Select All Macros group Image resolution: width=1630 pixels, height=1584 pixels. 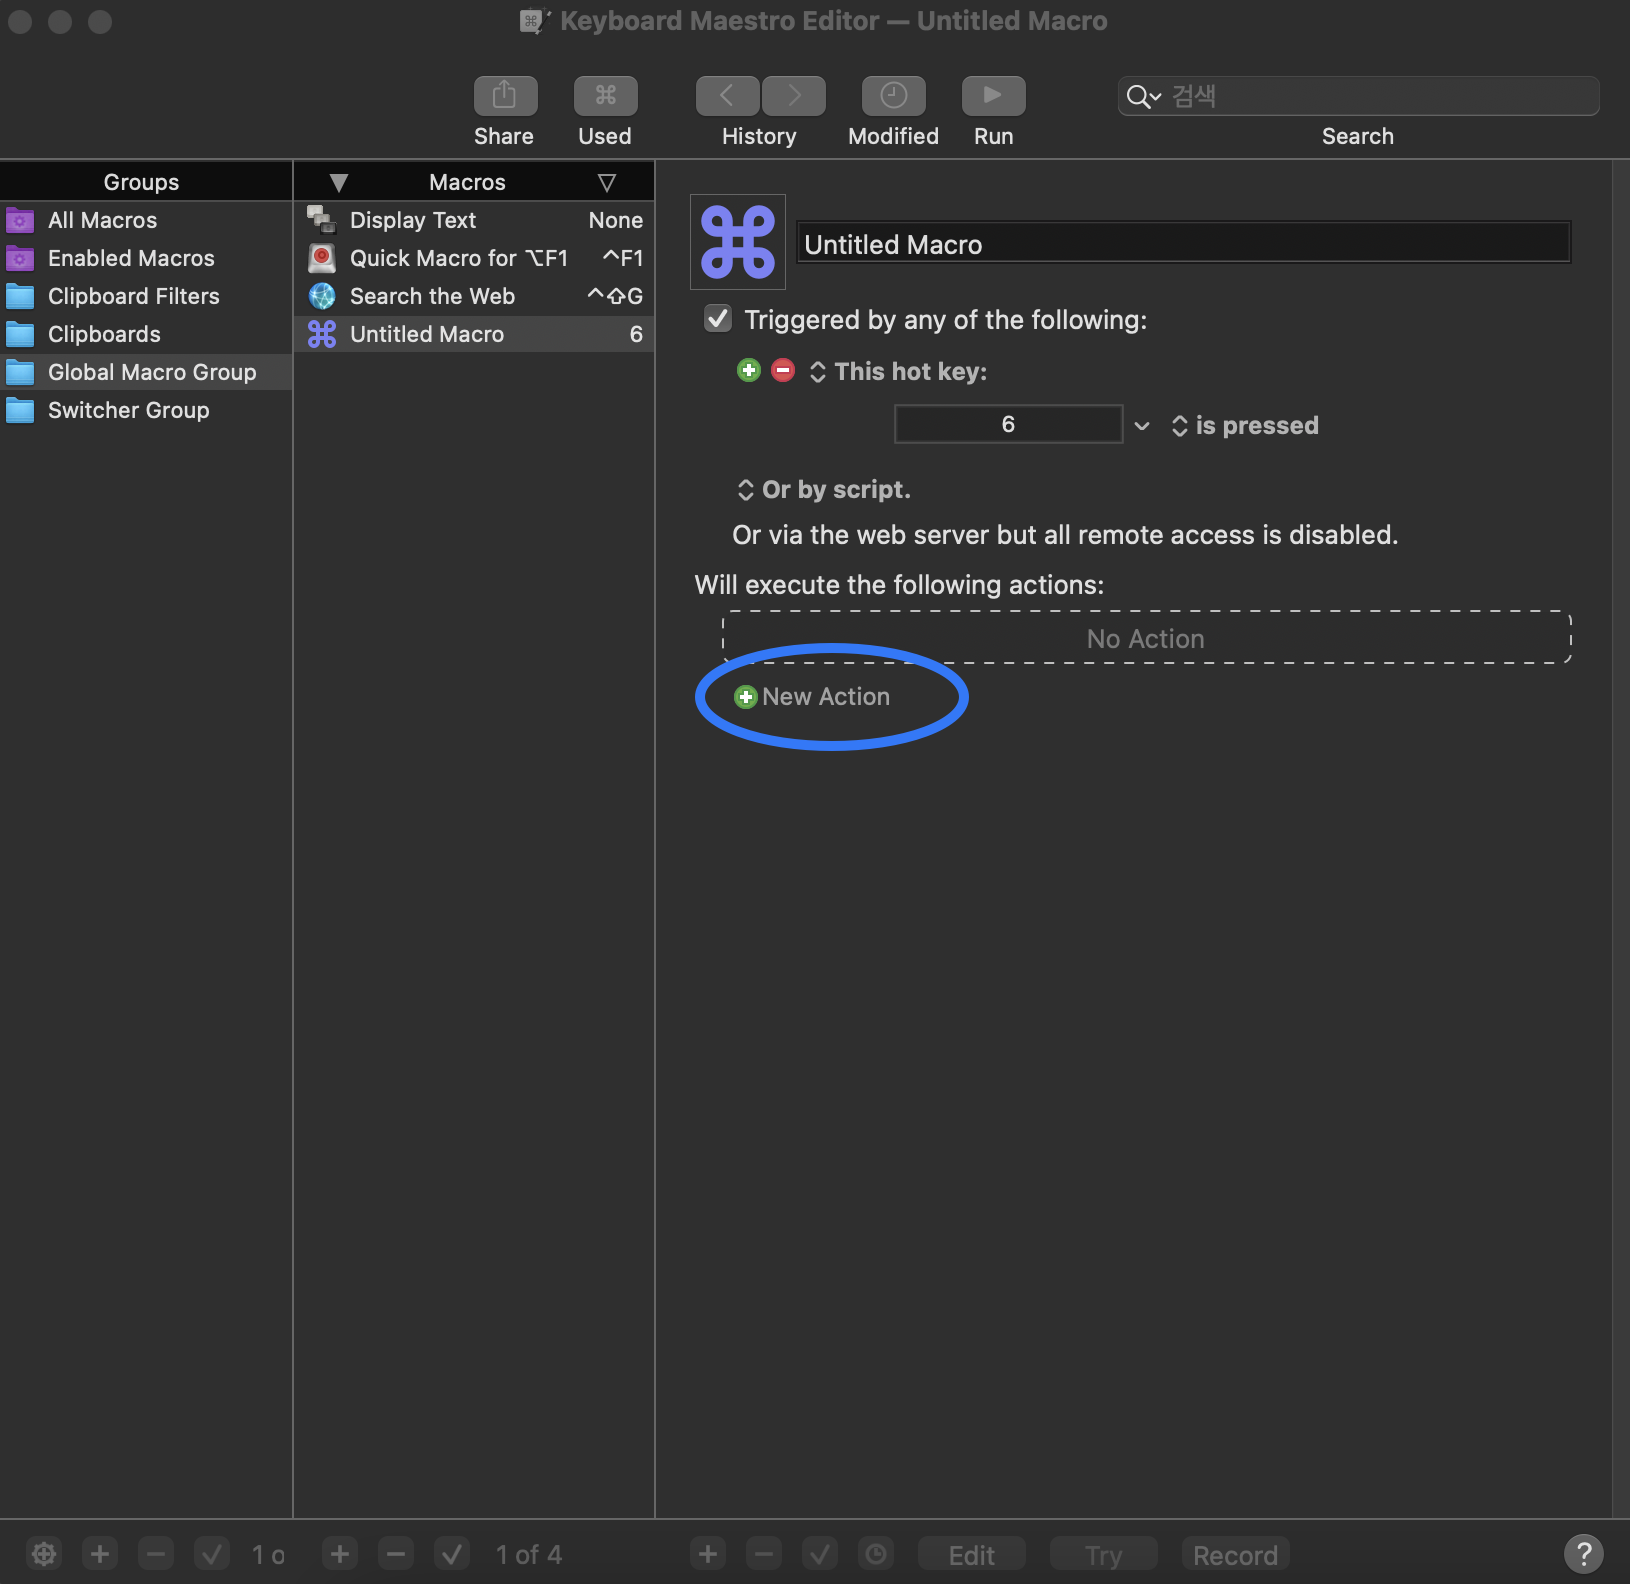point(146,220)
